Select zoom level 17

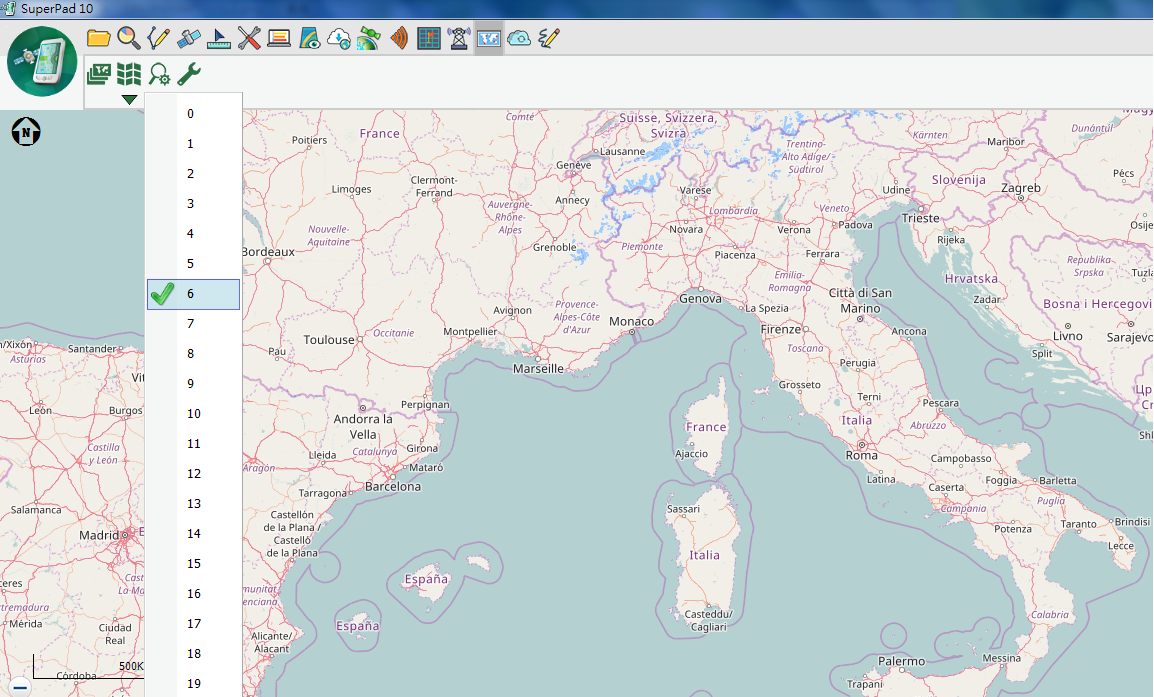[x=194, y=623]
